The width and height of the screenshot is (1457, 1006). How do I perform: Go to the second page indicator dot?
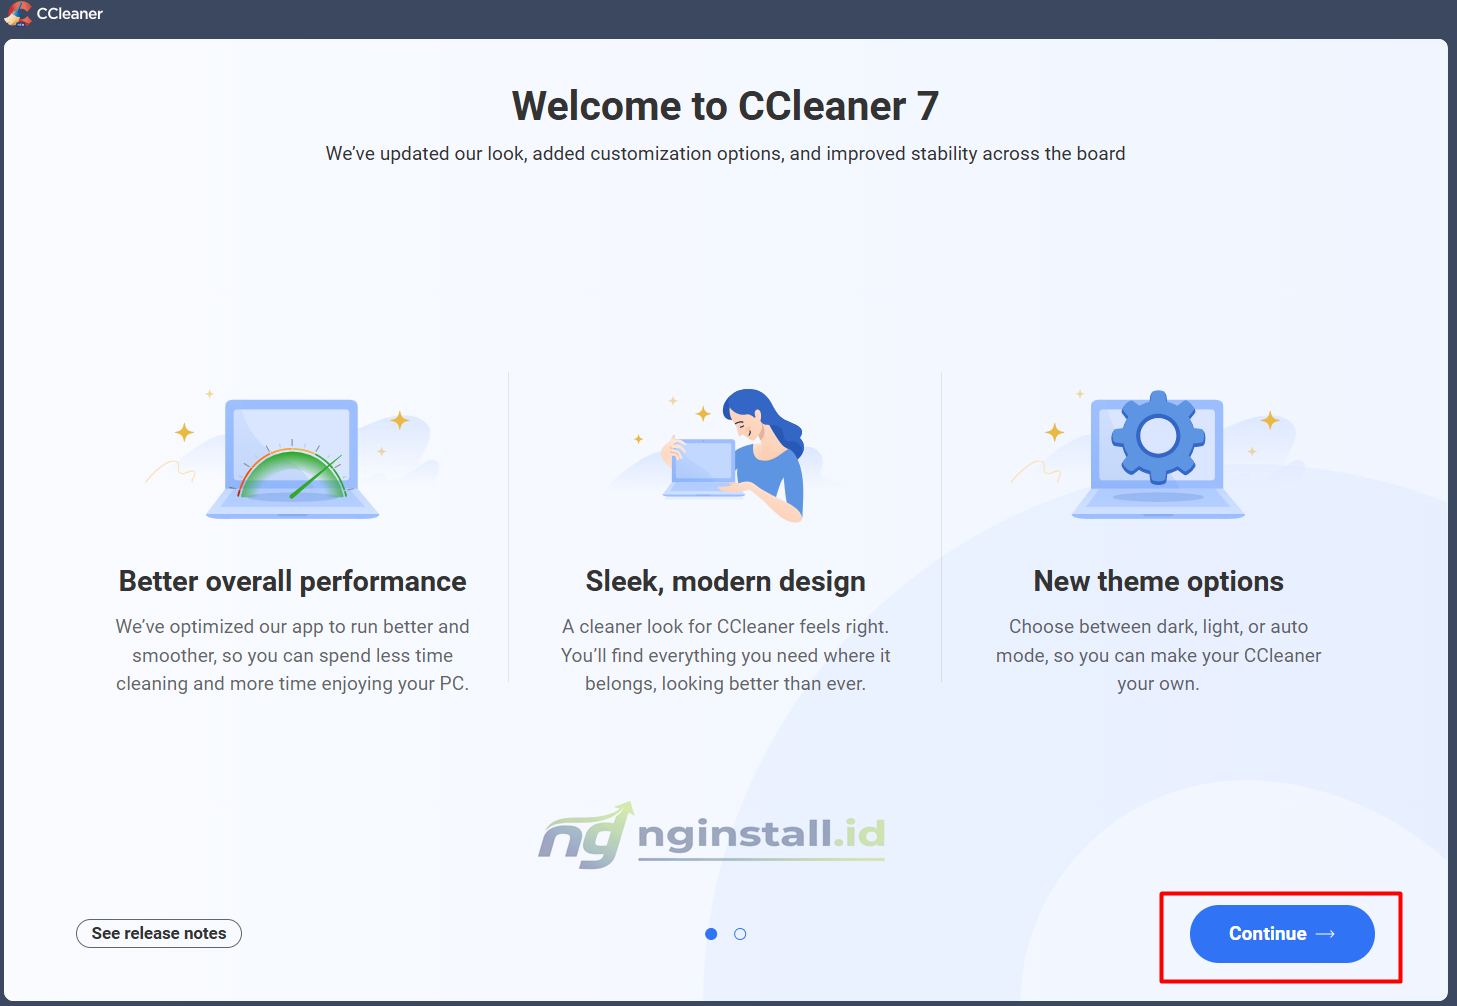740,934
